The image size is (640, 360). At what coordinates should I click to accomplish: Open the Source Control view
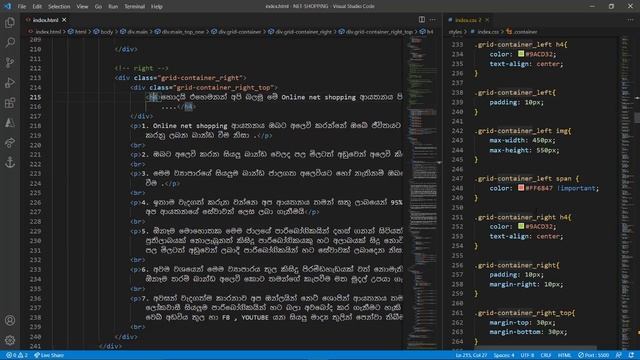coord(10,62)
